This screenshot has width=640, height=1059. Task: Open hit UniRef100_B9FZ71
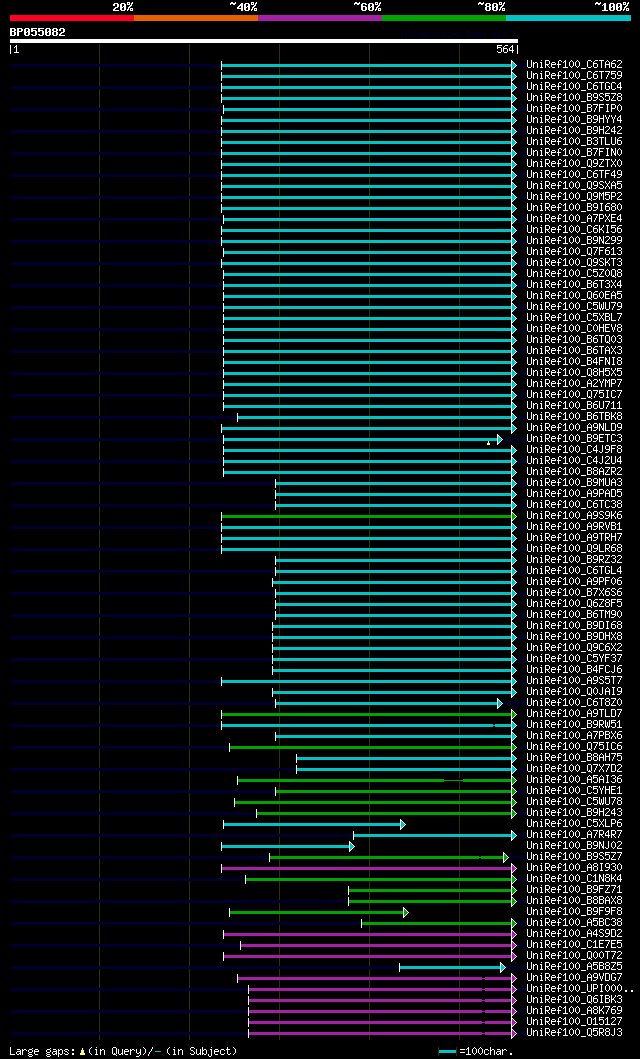tap(575, 889)
